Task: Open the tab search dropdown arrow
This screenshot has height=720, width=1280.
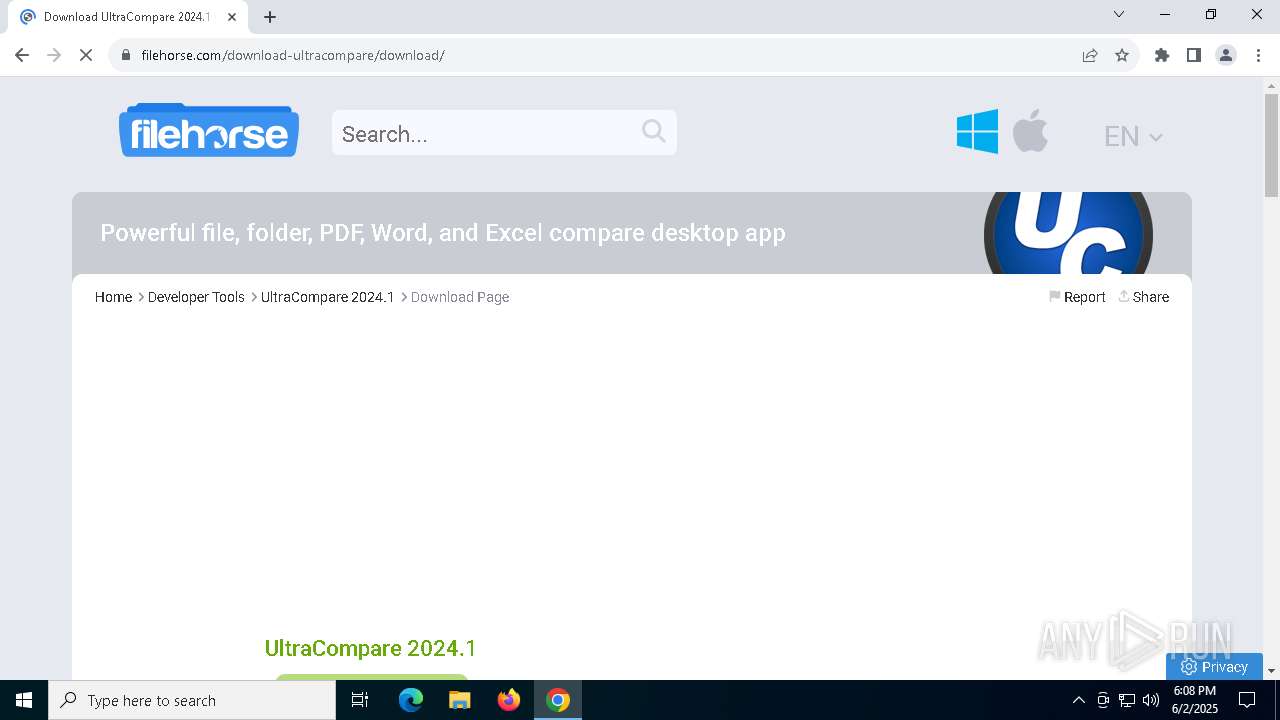Action: (x=1119, y=14)
